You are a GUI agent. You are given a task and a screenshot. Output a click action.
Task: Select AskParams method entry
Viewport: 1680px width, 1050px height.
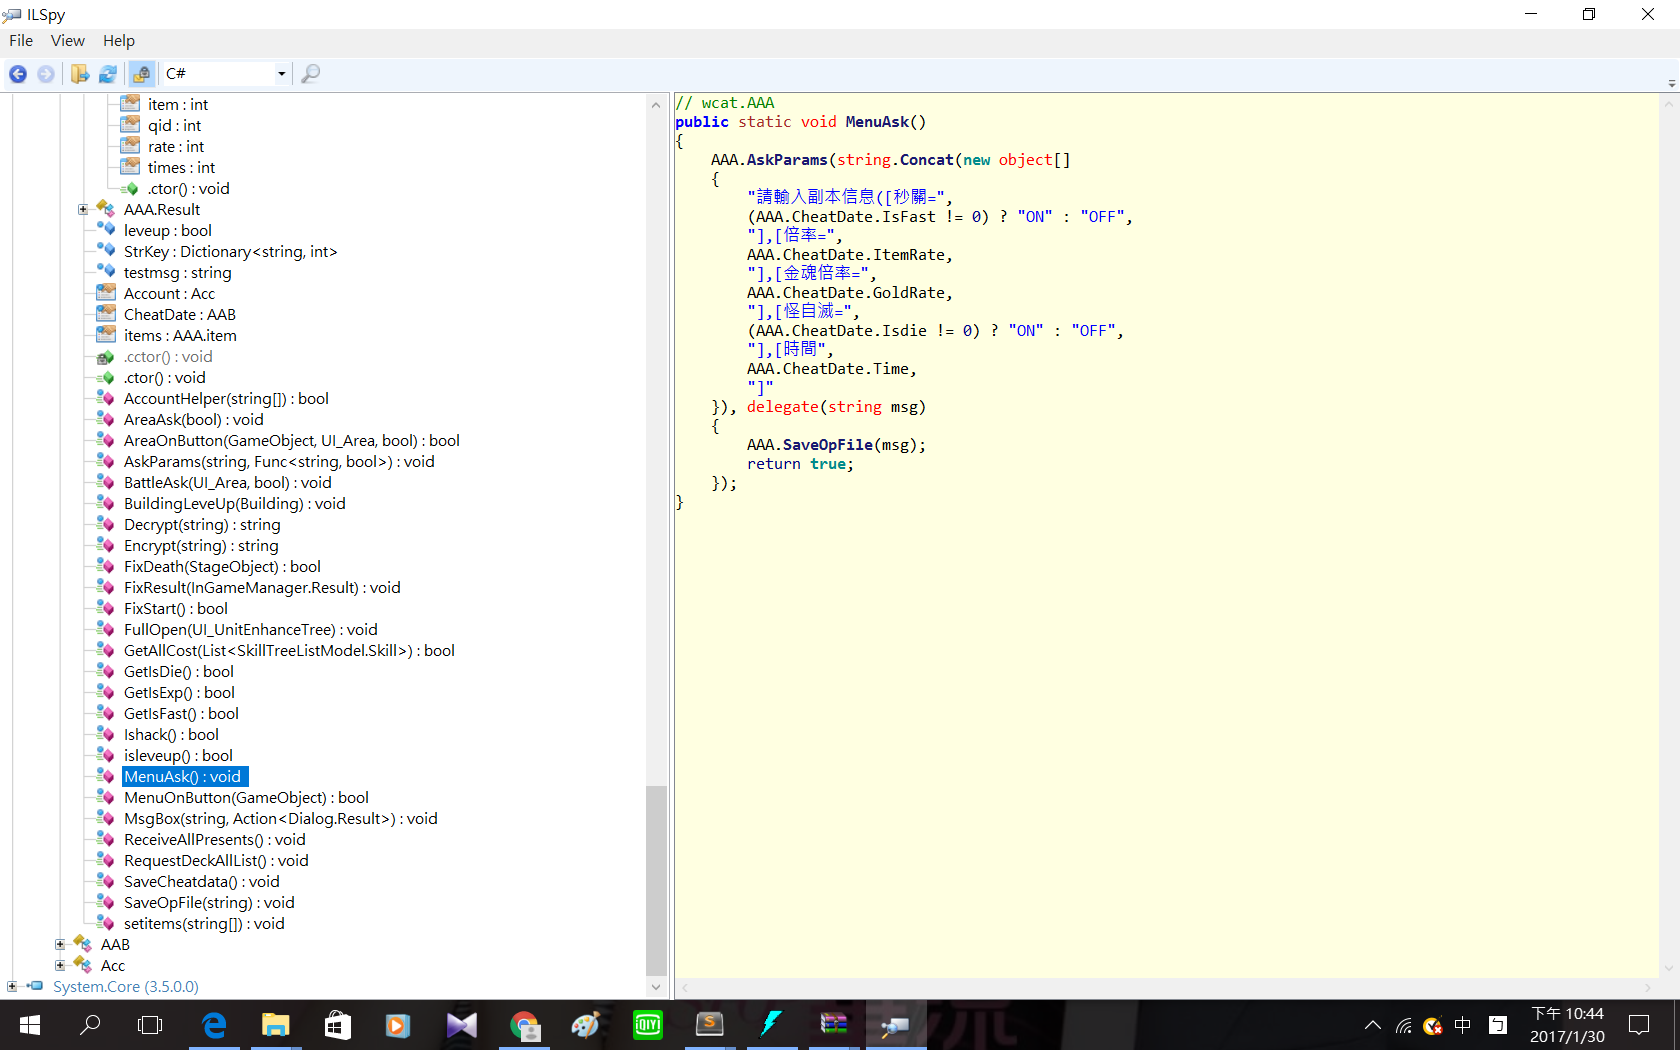(x=279, y=462)
